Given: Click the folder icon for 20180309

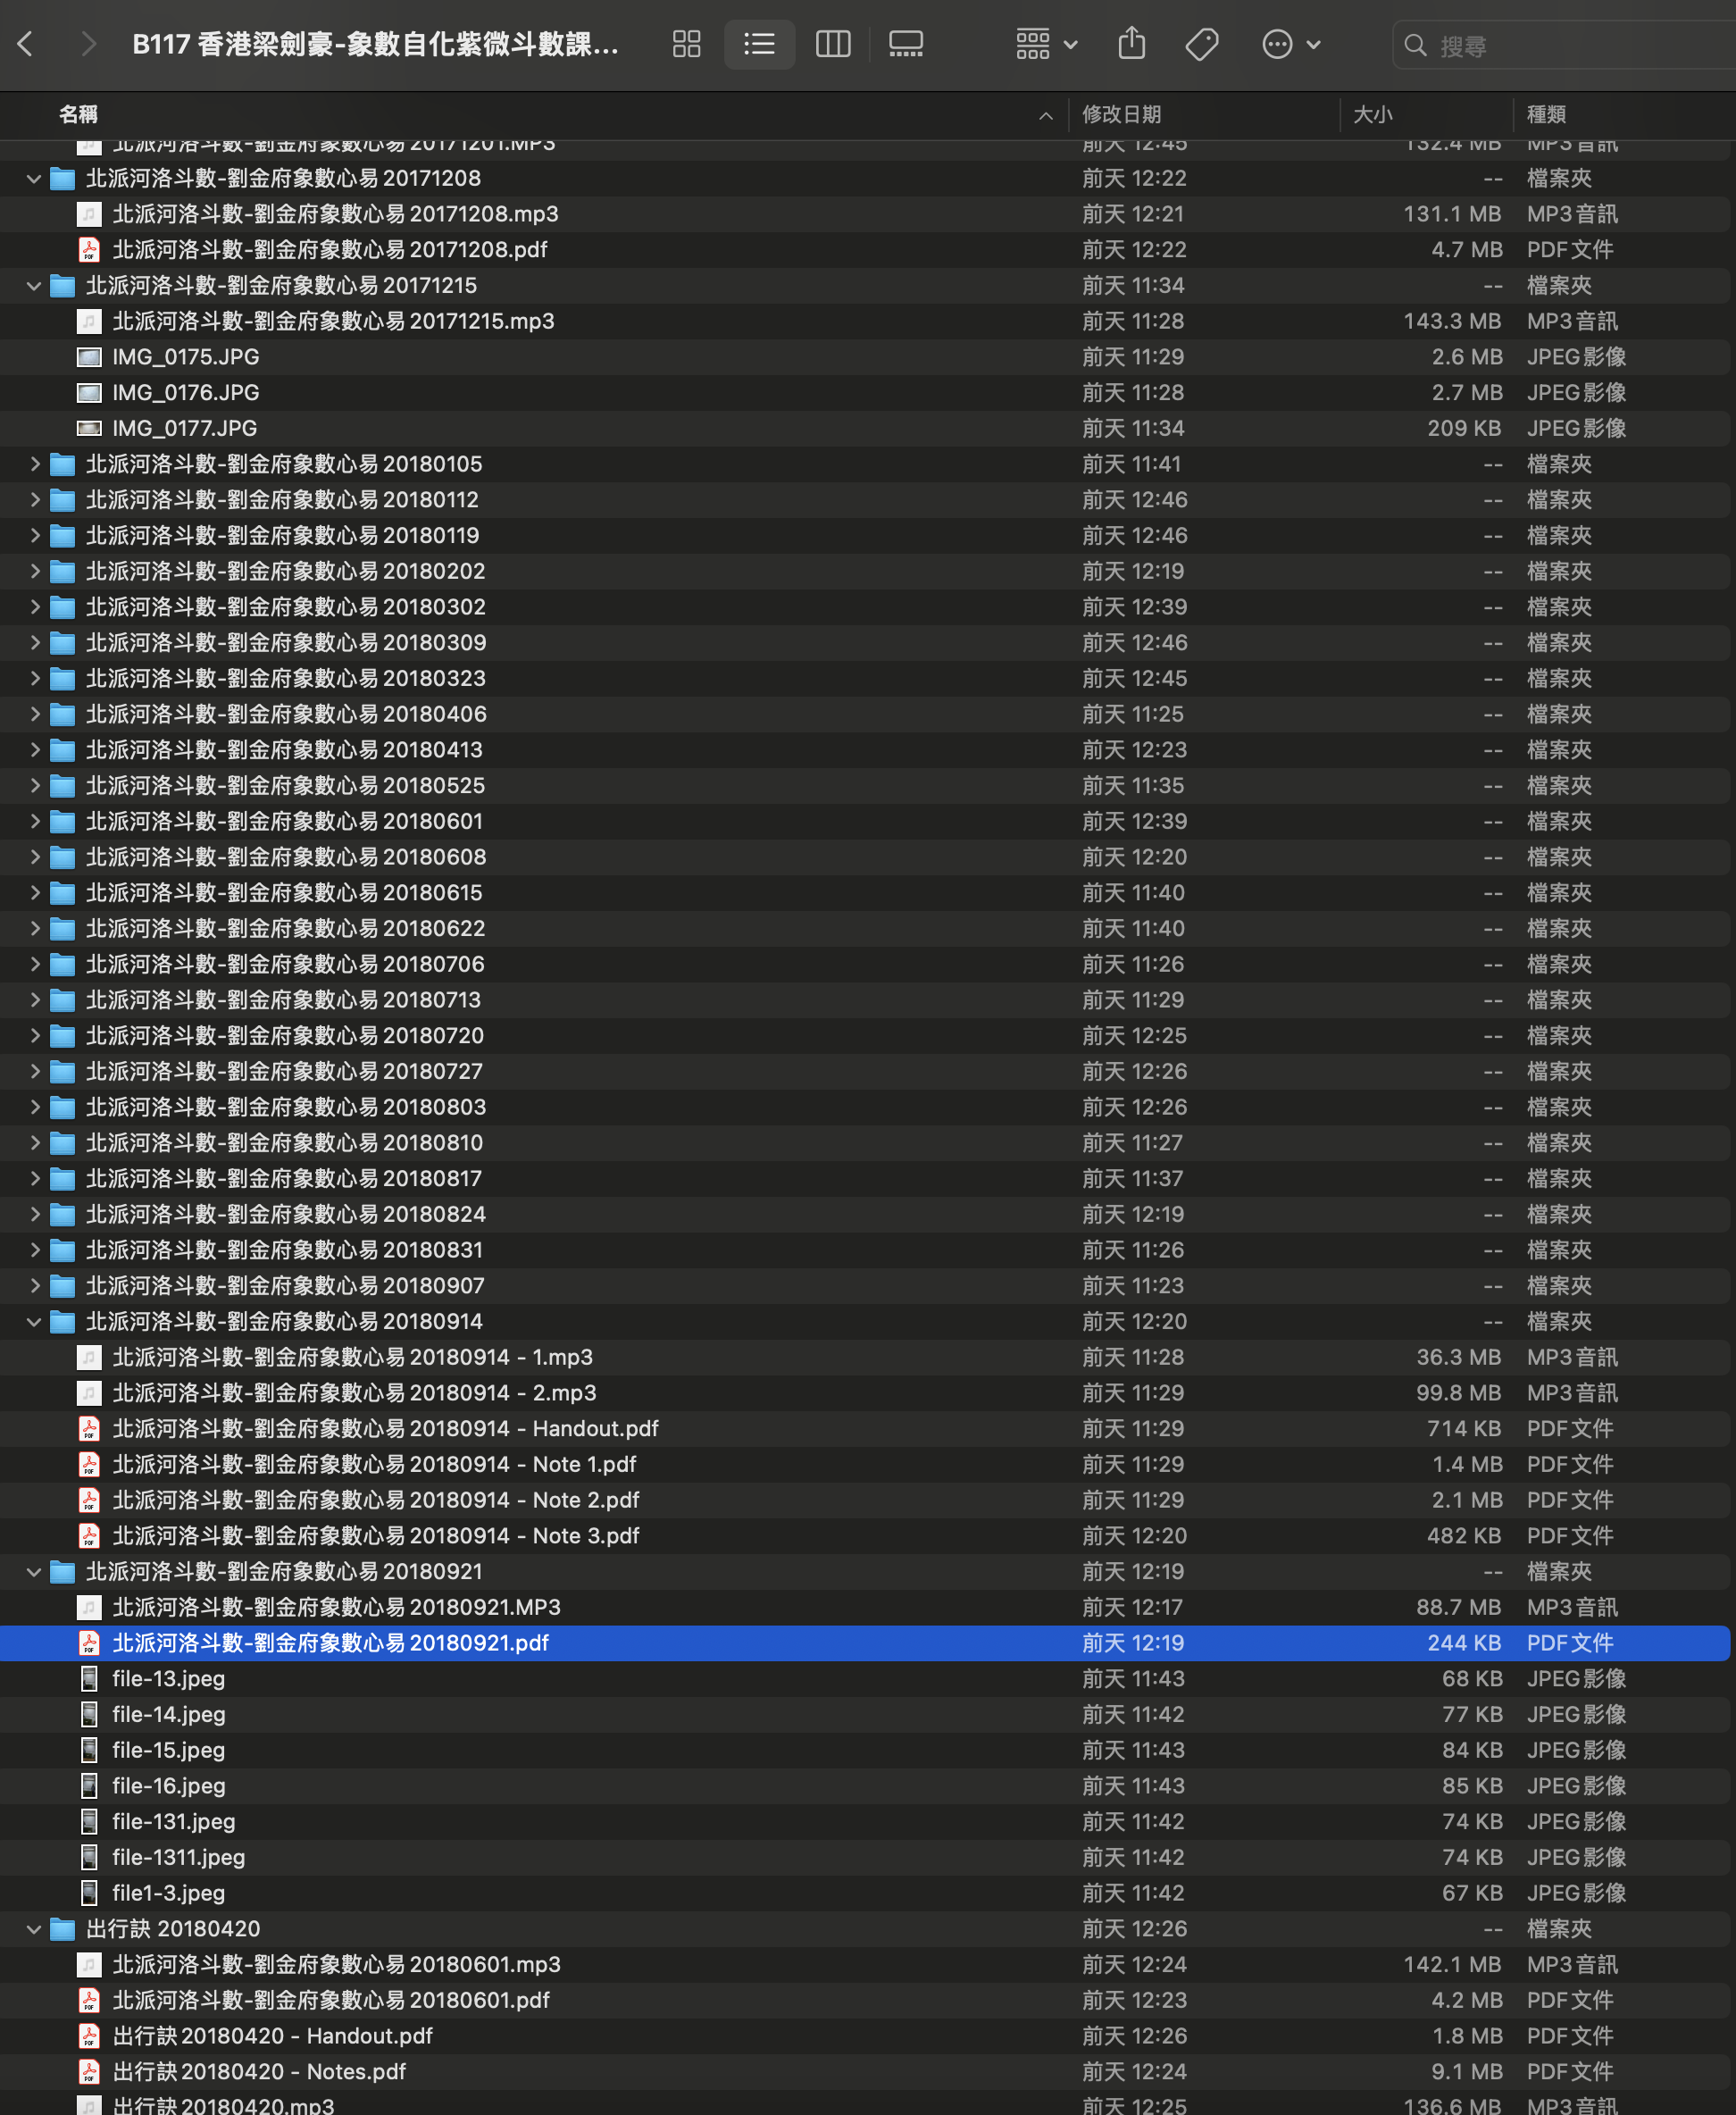Looking at the screenshot, I should point(62,643).
